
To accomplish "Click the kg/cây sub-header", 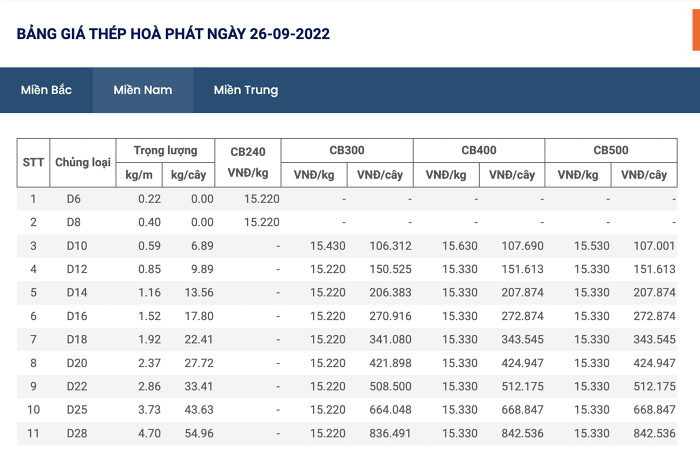I will (x=188, y=175).
